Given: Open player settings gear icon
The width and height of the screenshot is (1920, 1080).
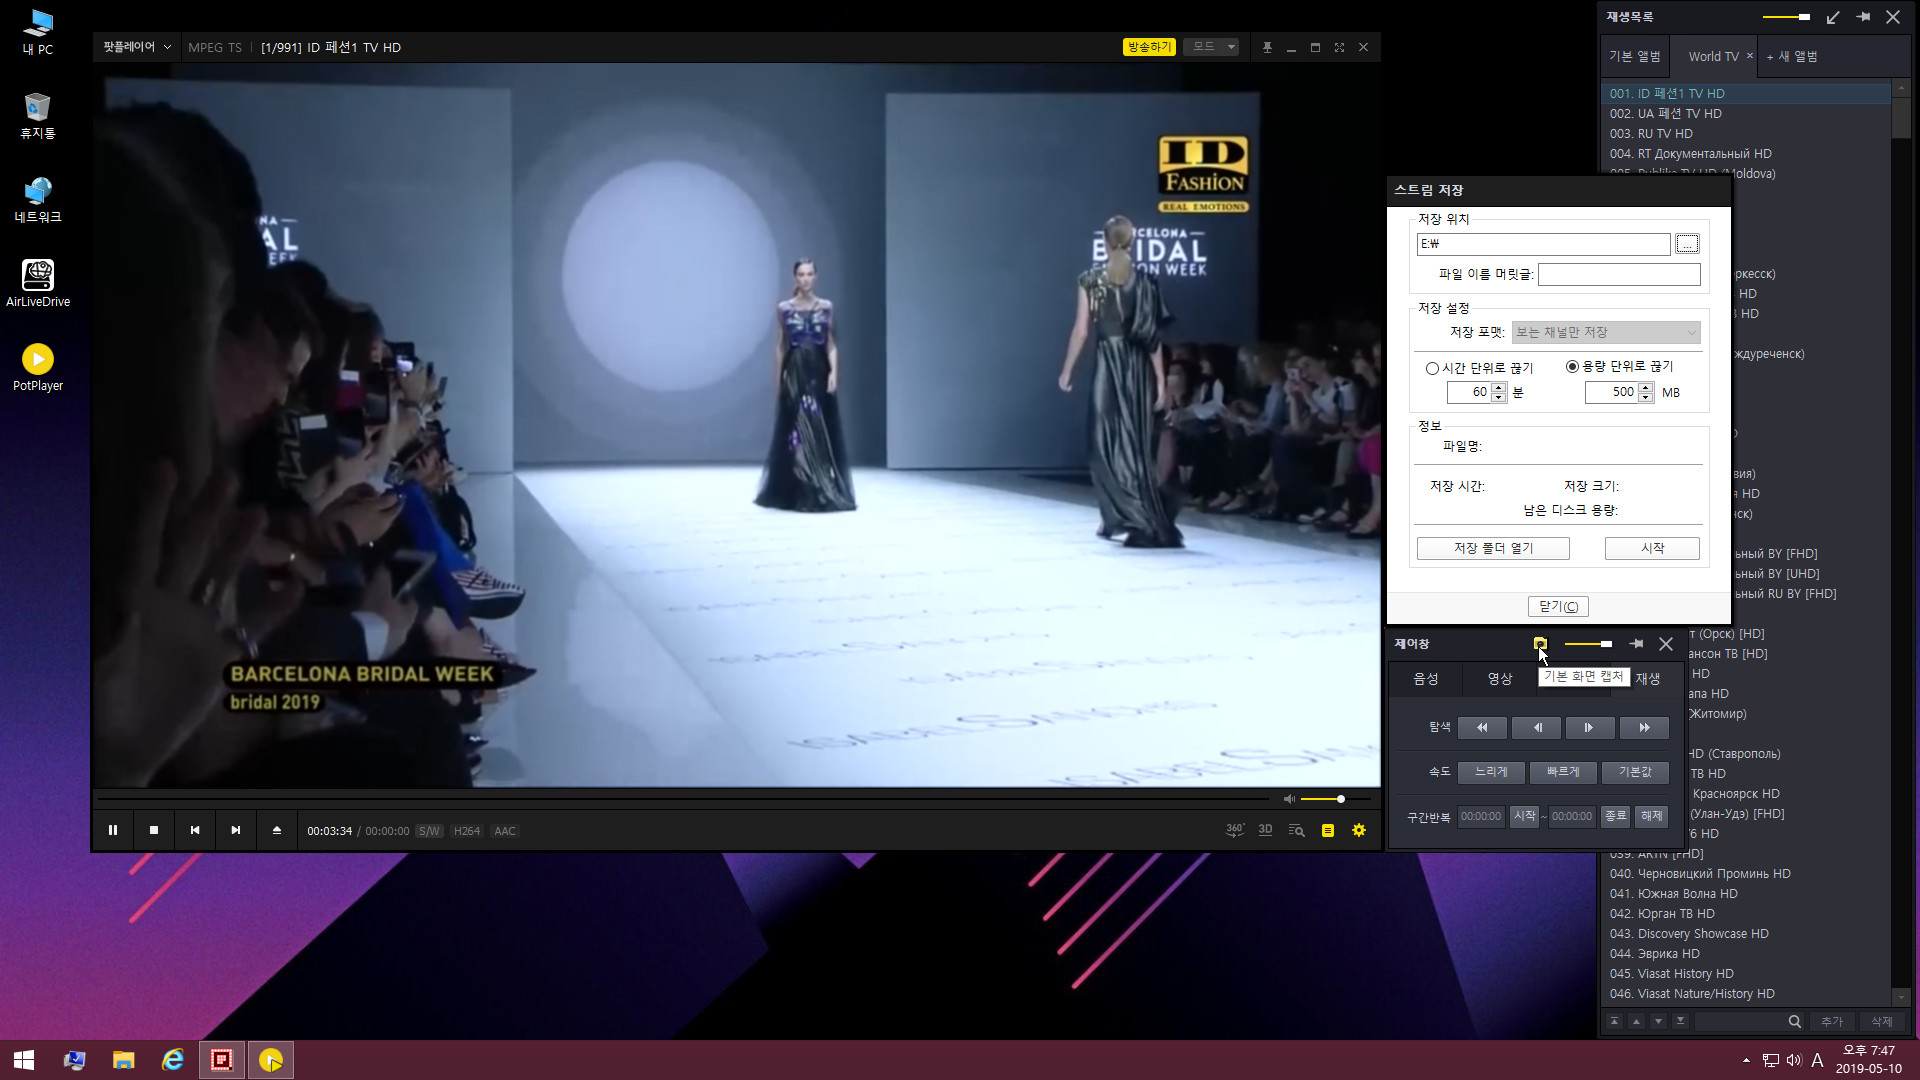Looking at the screenshot, I should coord(1359,830).
